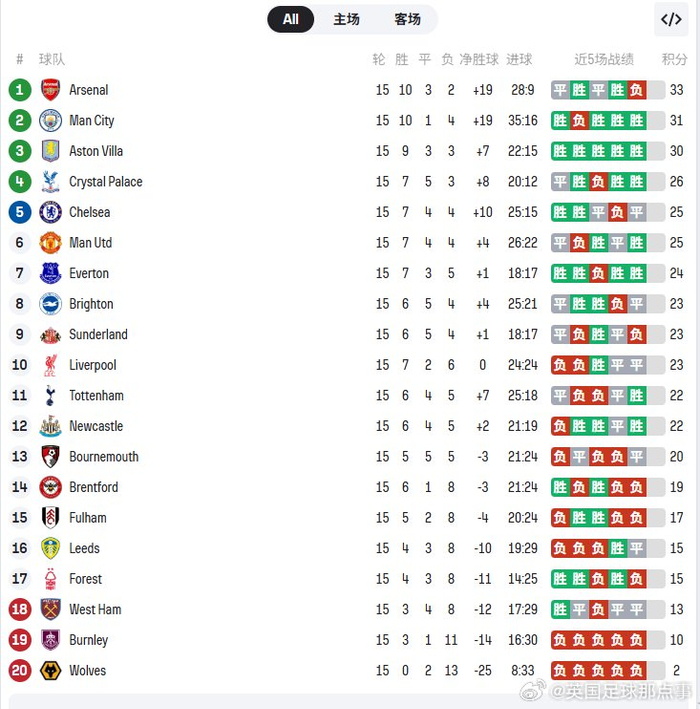Click the embed code icon button
Image resolution: width=700 pixels, height=709 pixels.
[x=671, y=20]
